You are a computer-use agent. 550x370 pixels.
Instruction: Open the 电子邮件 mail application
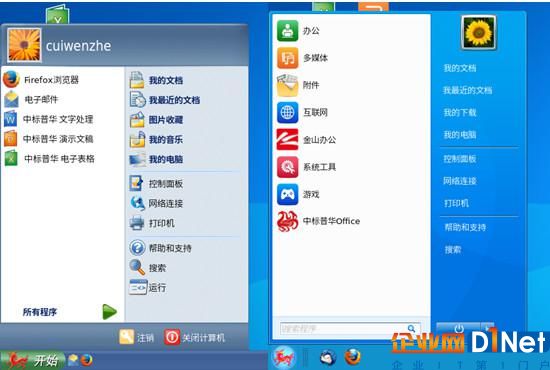tap(31, 100)
